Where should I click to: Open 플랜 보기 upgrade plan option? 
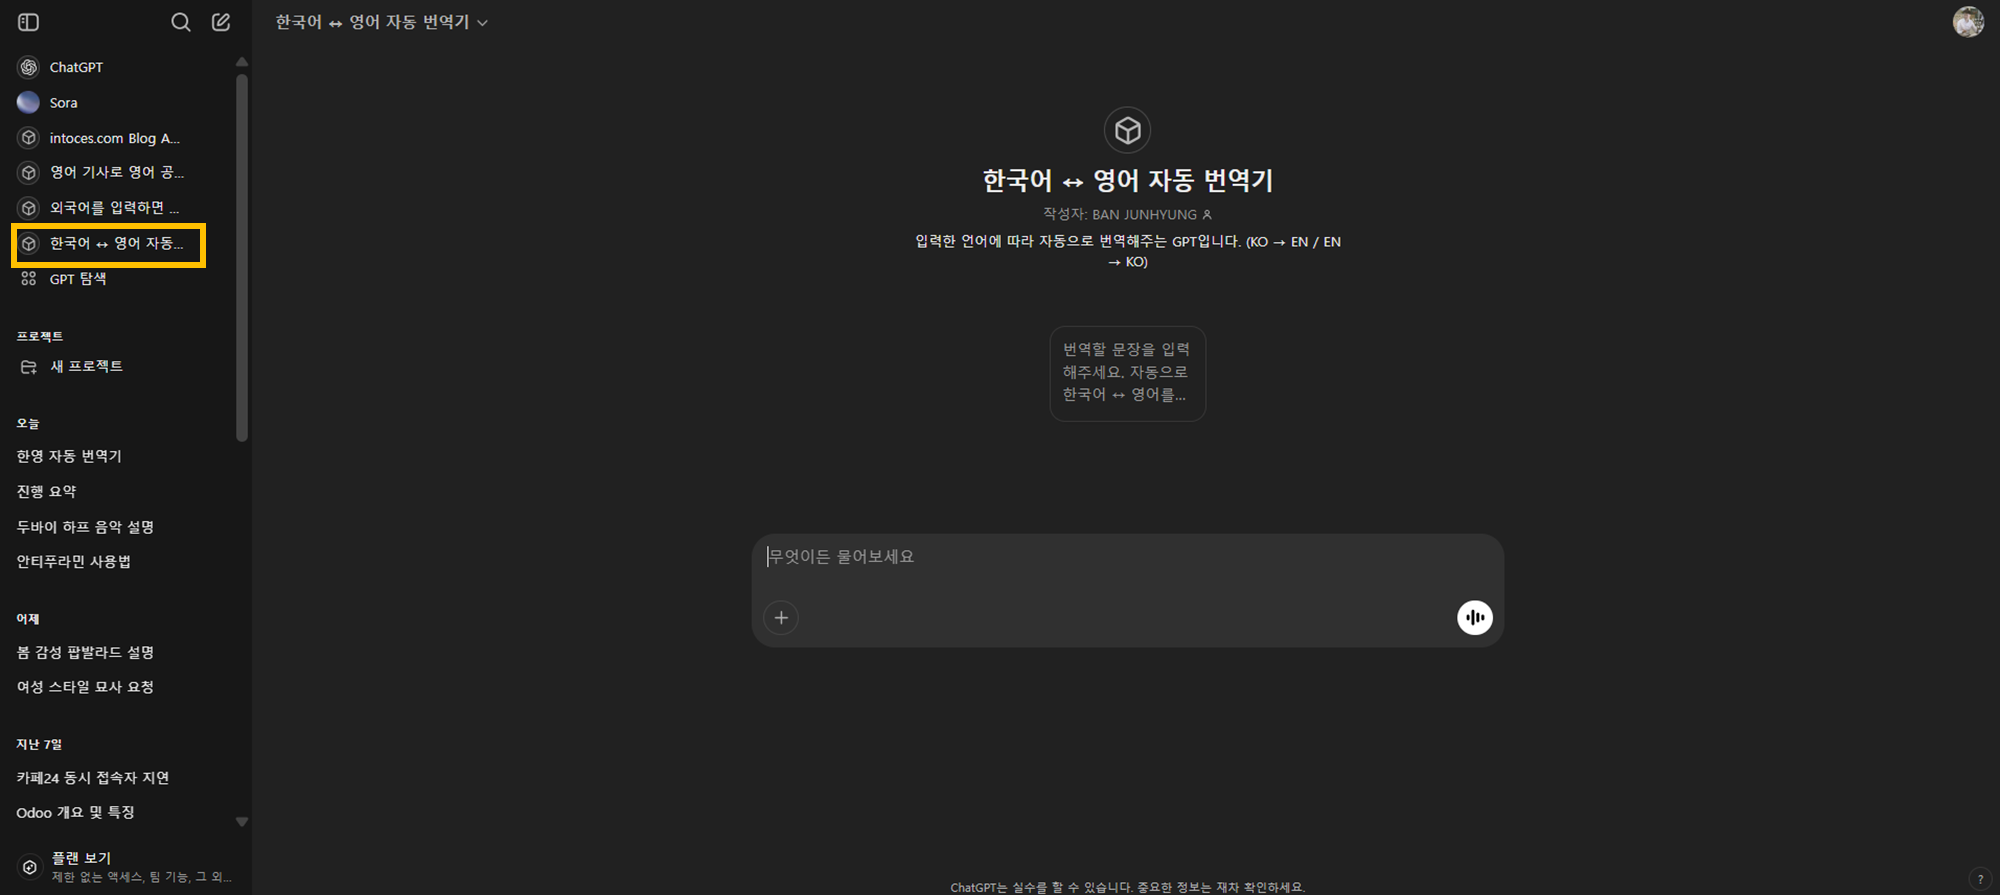tap(125, 867)
